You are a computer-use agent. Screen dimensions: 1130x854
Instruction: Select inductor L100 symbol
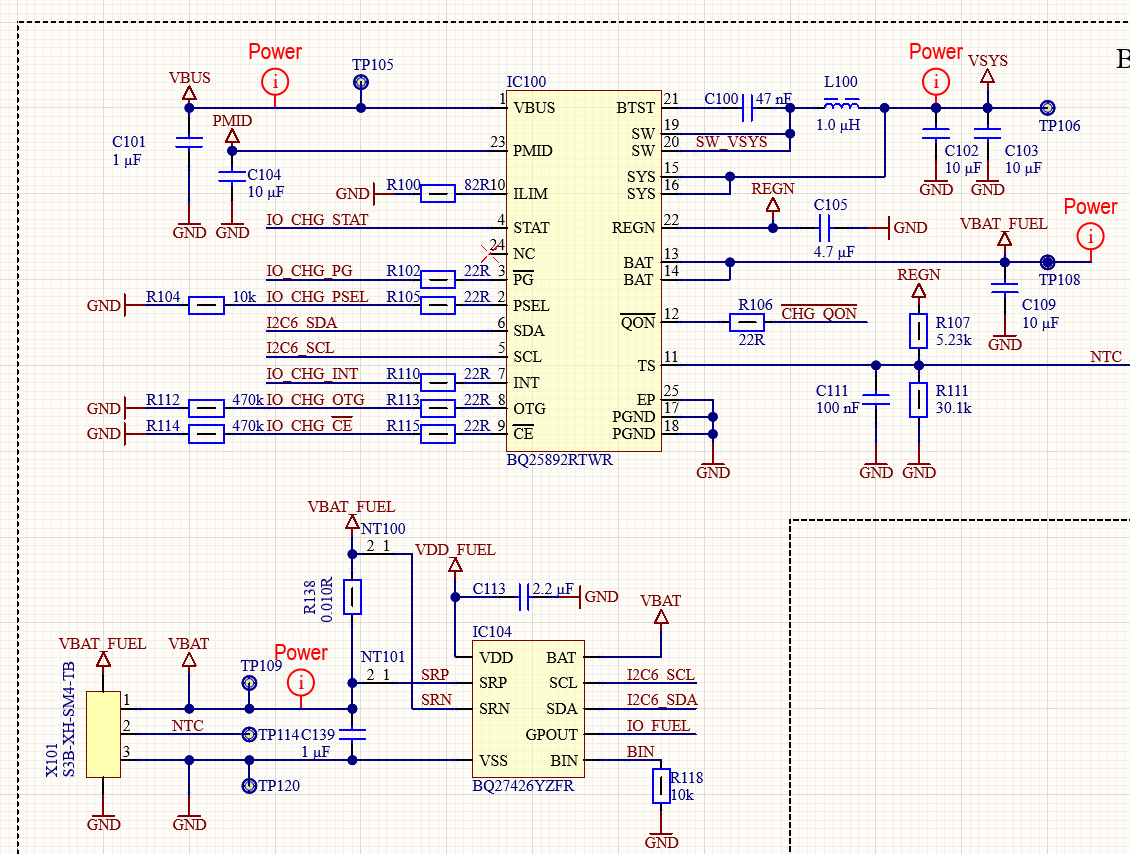(x=842, y=103)
